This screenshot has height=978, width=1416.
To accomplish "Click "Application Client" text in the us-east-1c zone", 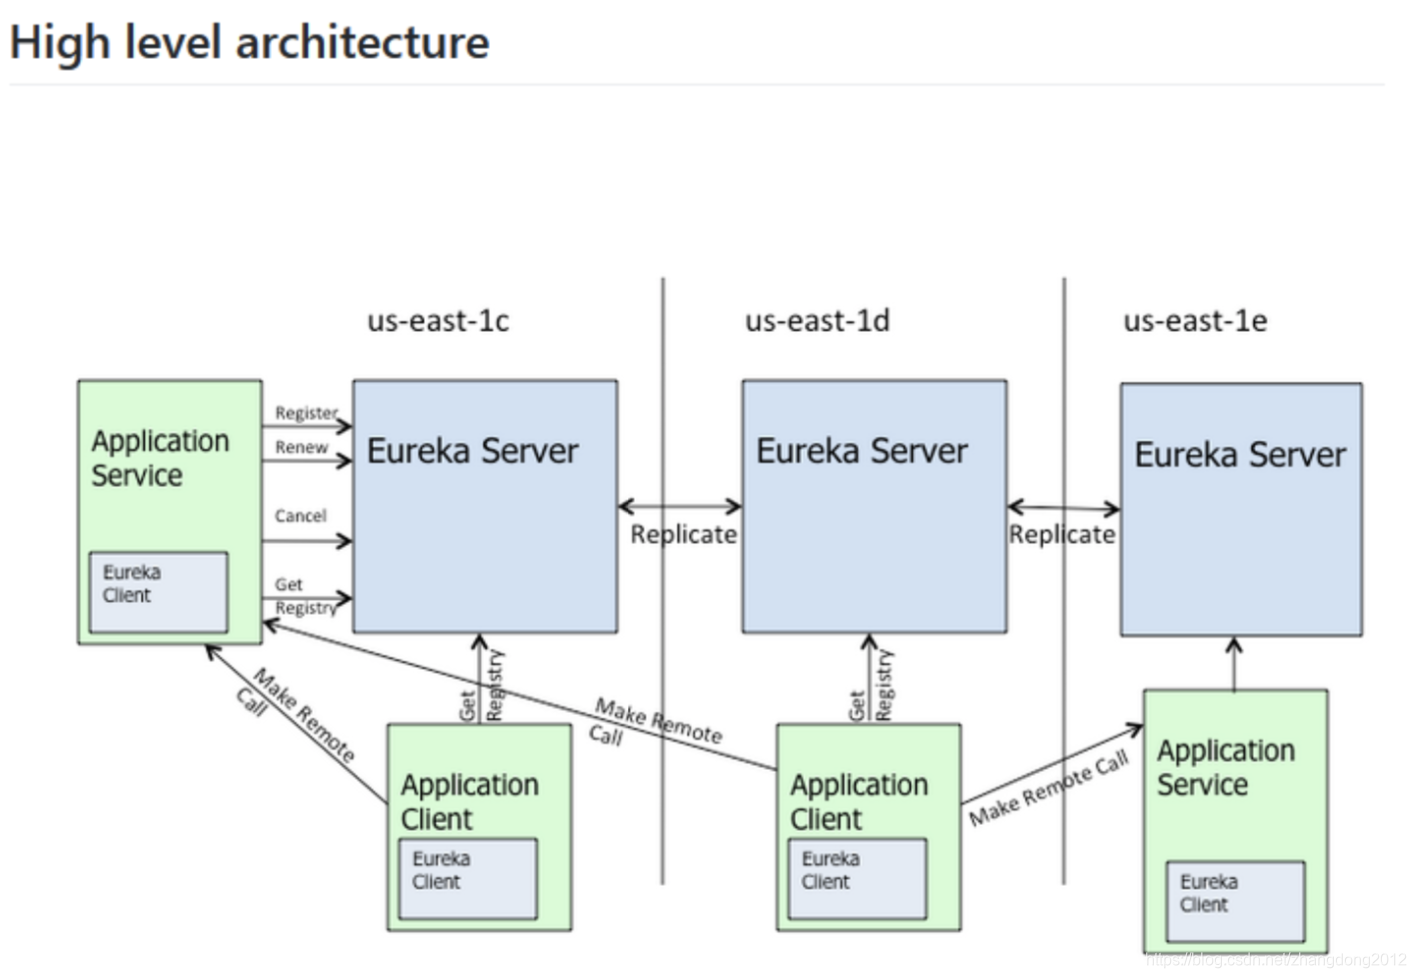I will [x=469, y=802].
